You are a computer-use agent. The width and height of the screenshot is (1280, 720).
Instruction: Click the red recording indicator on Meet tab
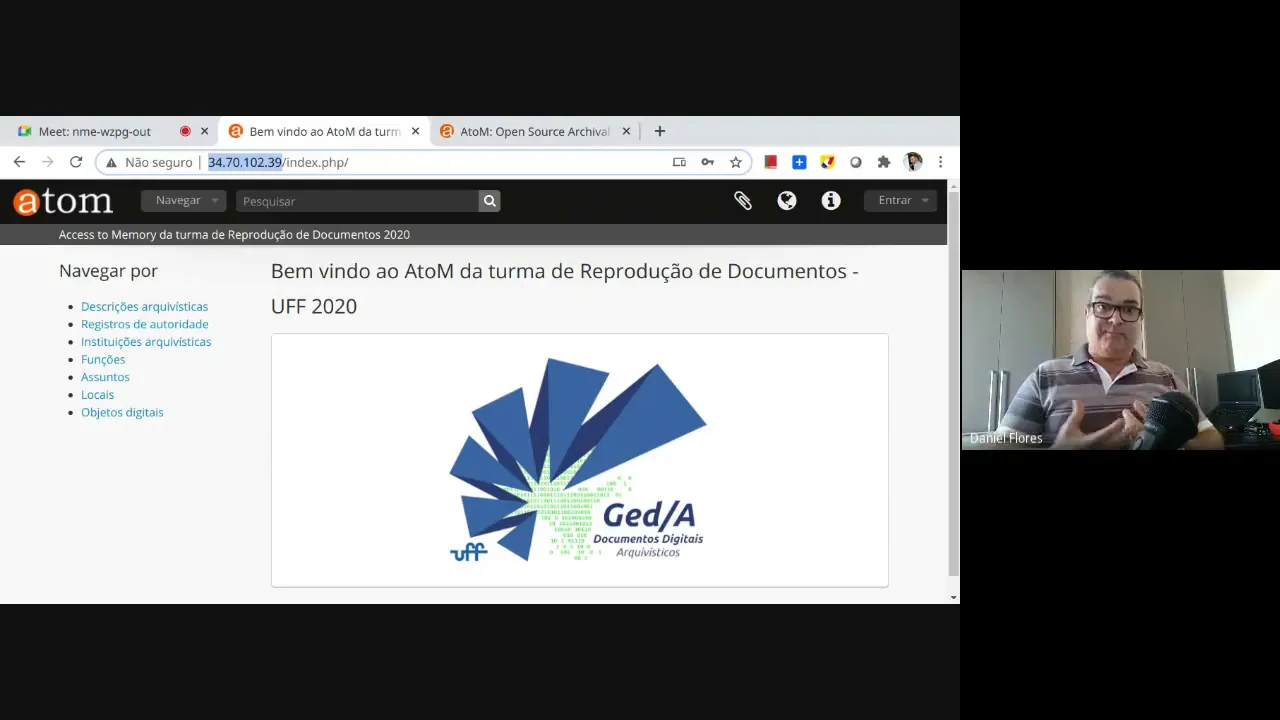pos(185,131)
